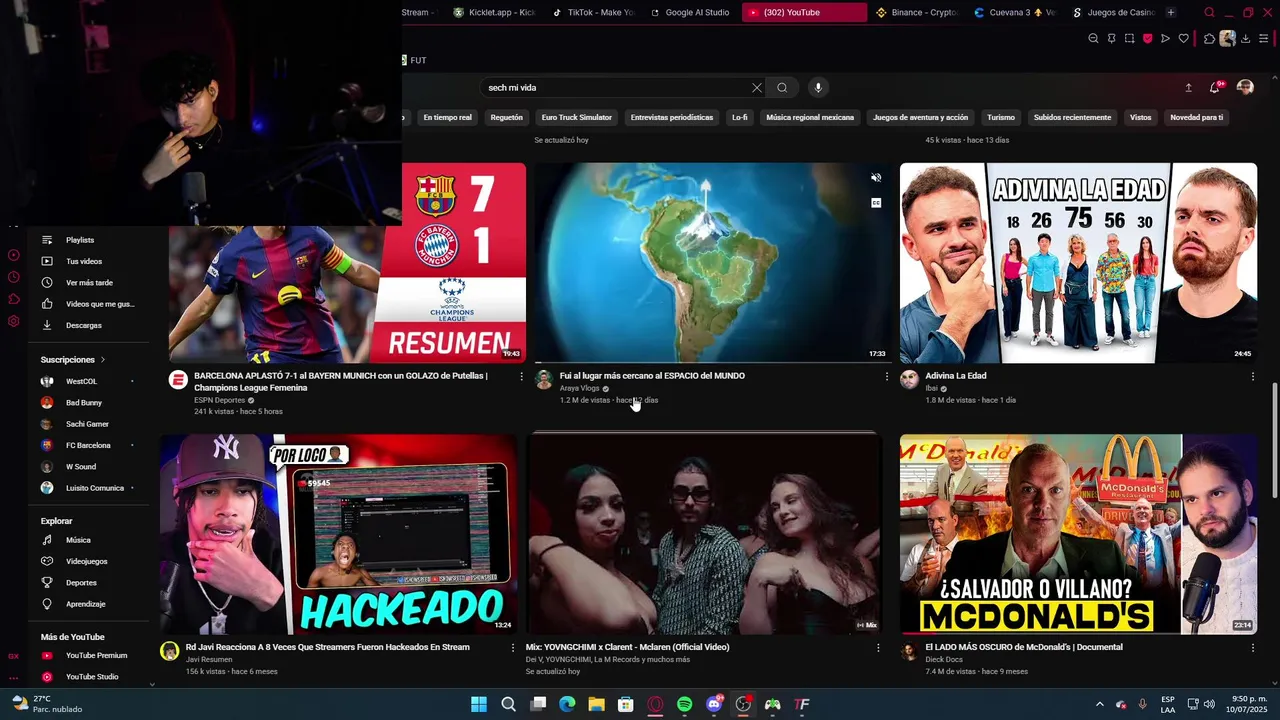Viewport: 1280px width, 720px height.
Task: Open Spotify from the taskbar
Action: [x=684, y=704]
